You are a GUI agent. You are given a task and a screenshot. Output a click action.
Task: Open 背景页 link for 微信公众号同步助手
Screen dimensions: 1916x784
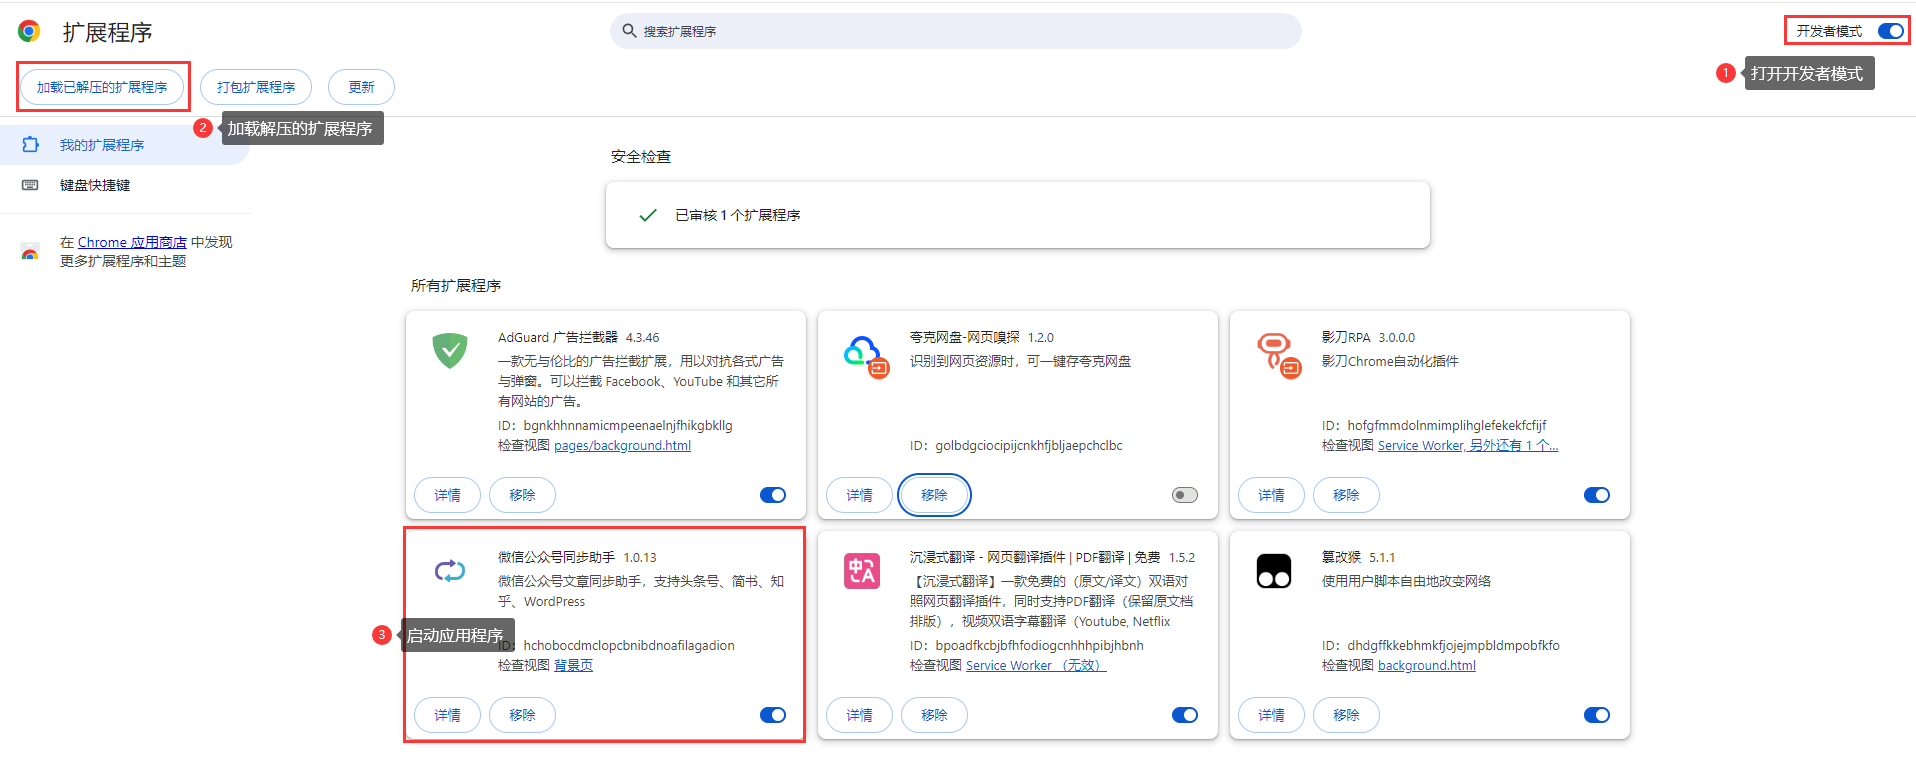tap(573, 665)
